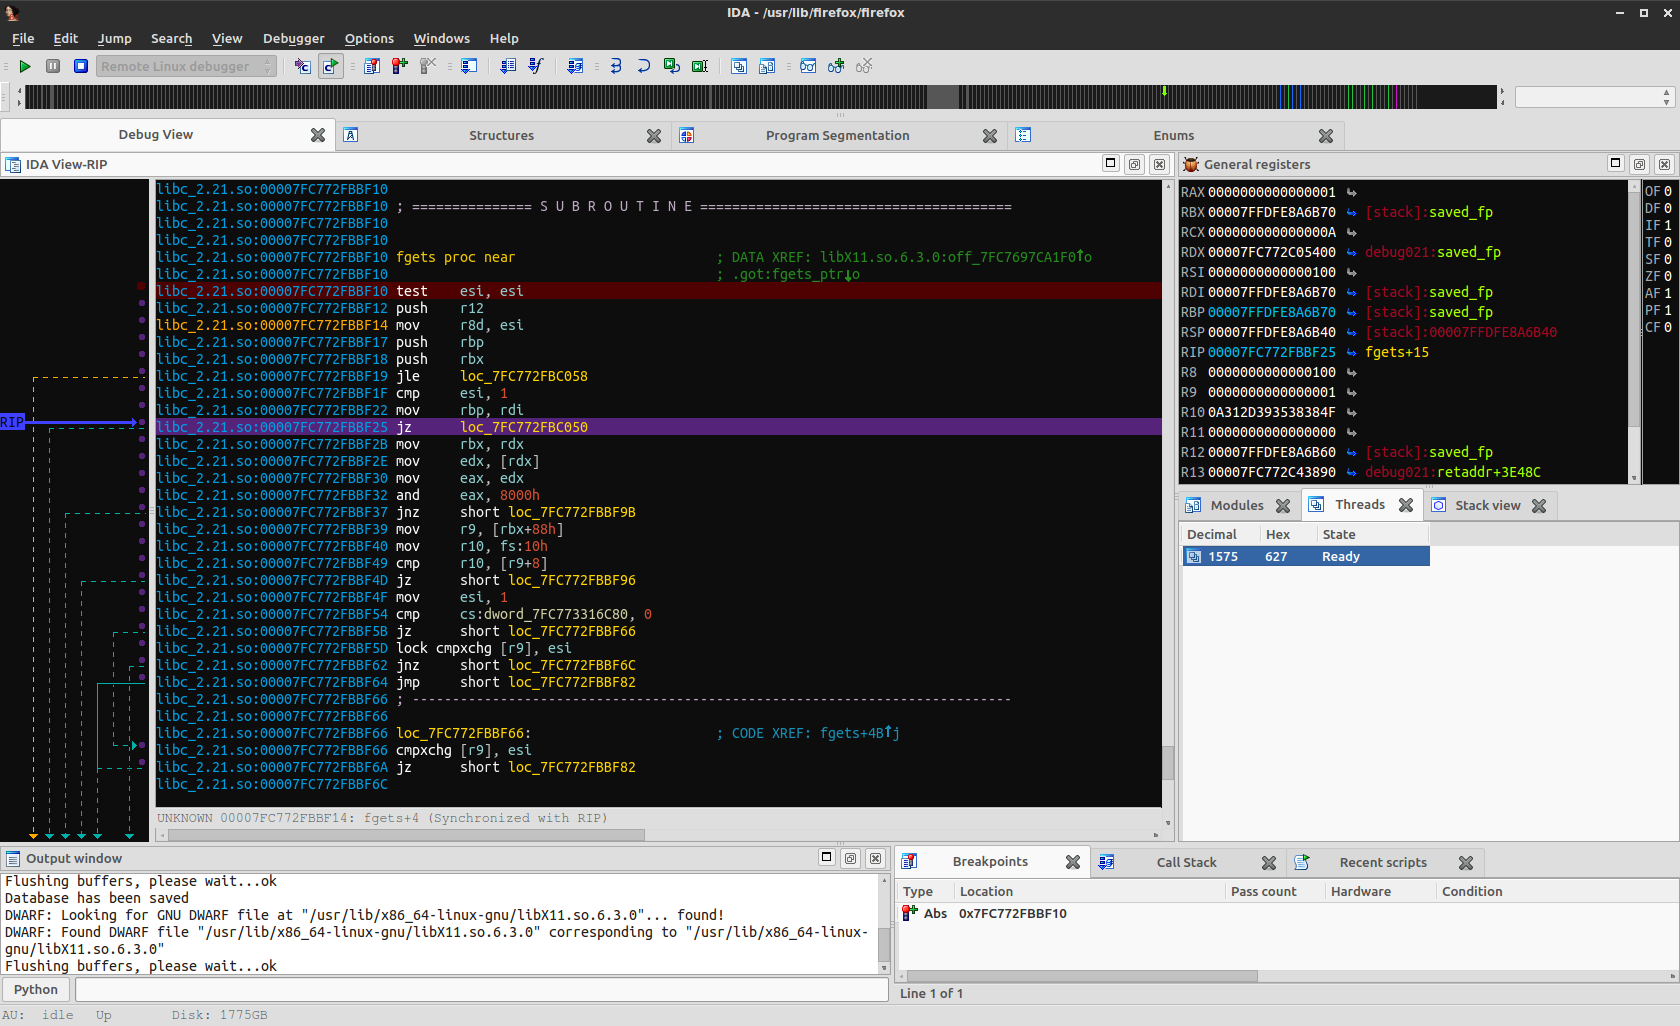Switch to the Call Stack tab
Image resolution: width=1680 pixels, height=1026 pixels.
point(1186,862)
